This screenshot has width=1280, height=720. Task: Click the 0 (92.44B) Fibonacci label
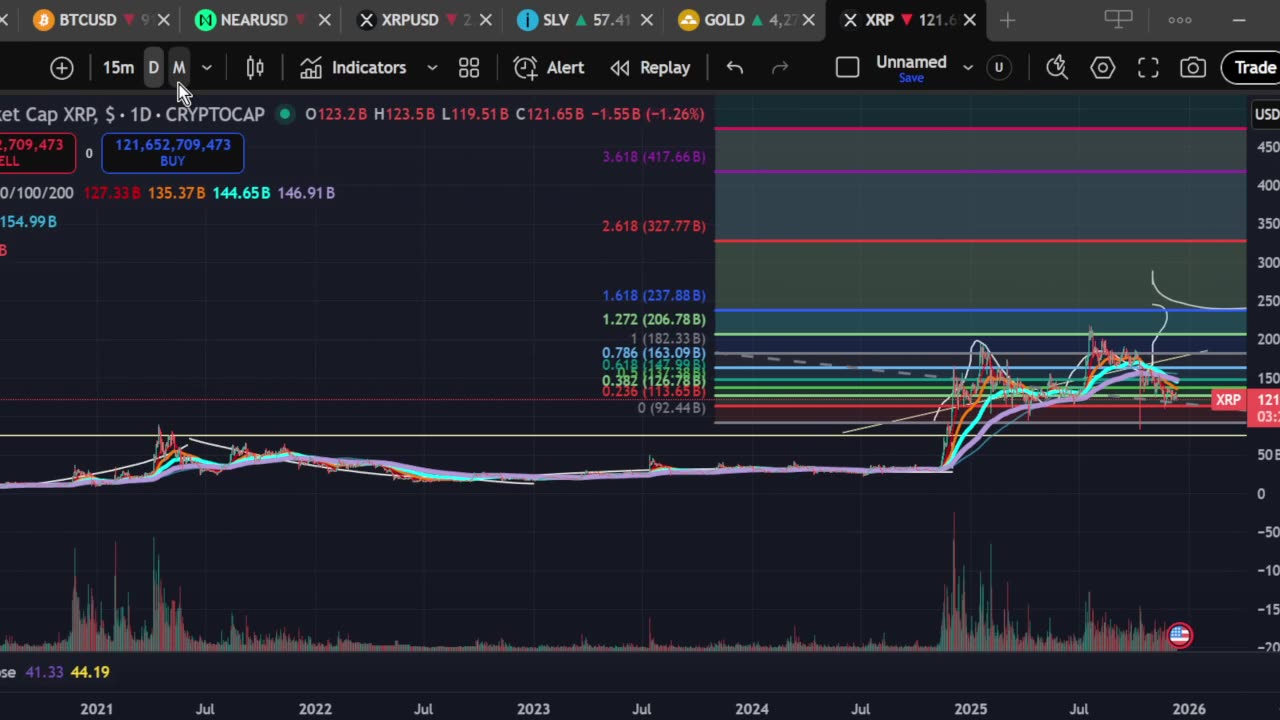[x=671, y=408]
